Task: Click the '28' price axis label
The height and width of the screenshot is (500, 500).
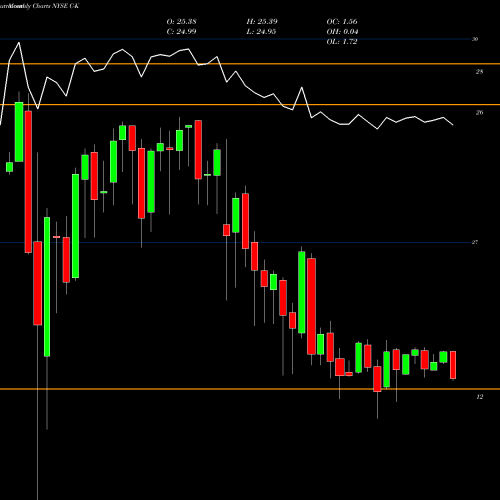Action: click(479, 72)
